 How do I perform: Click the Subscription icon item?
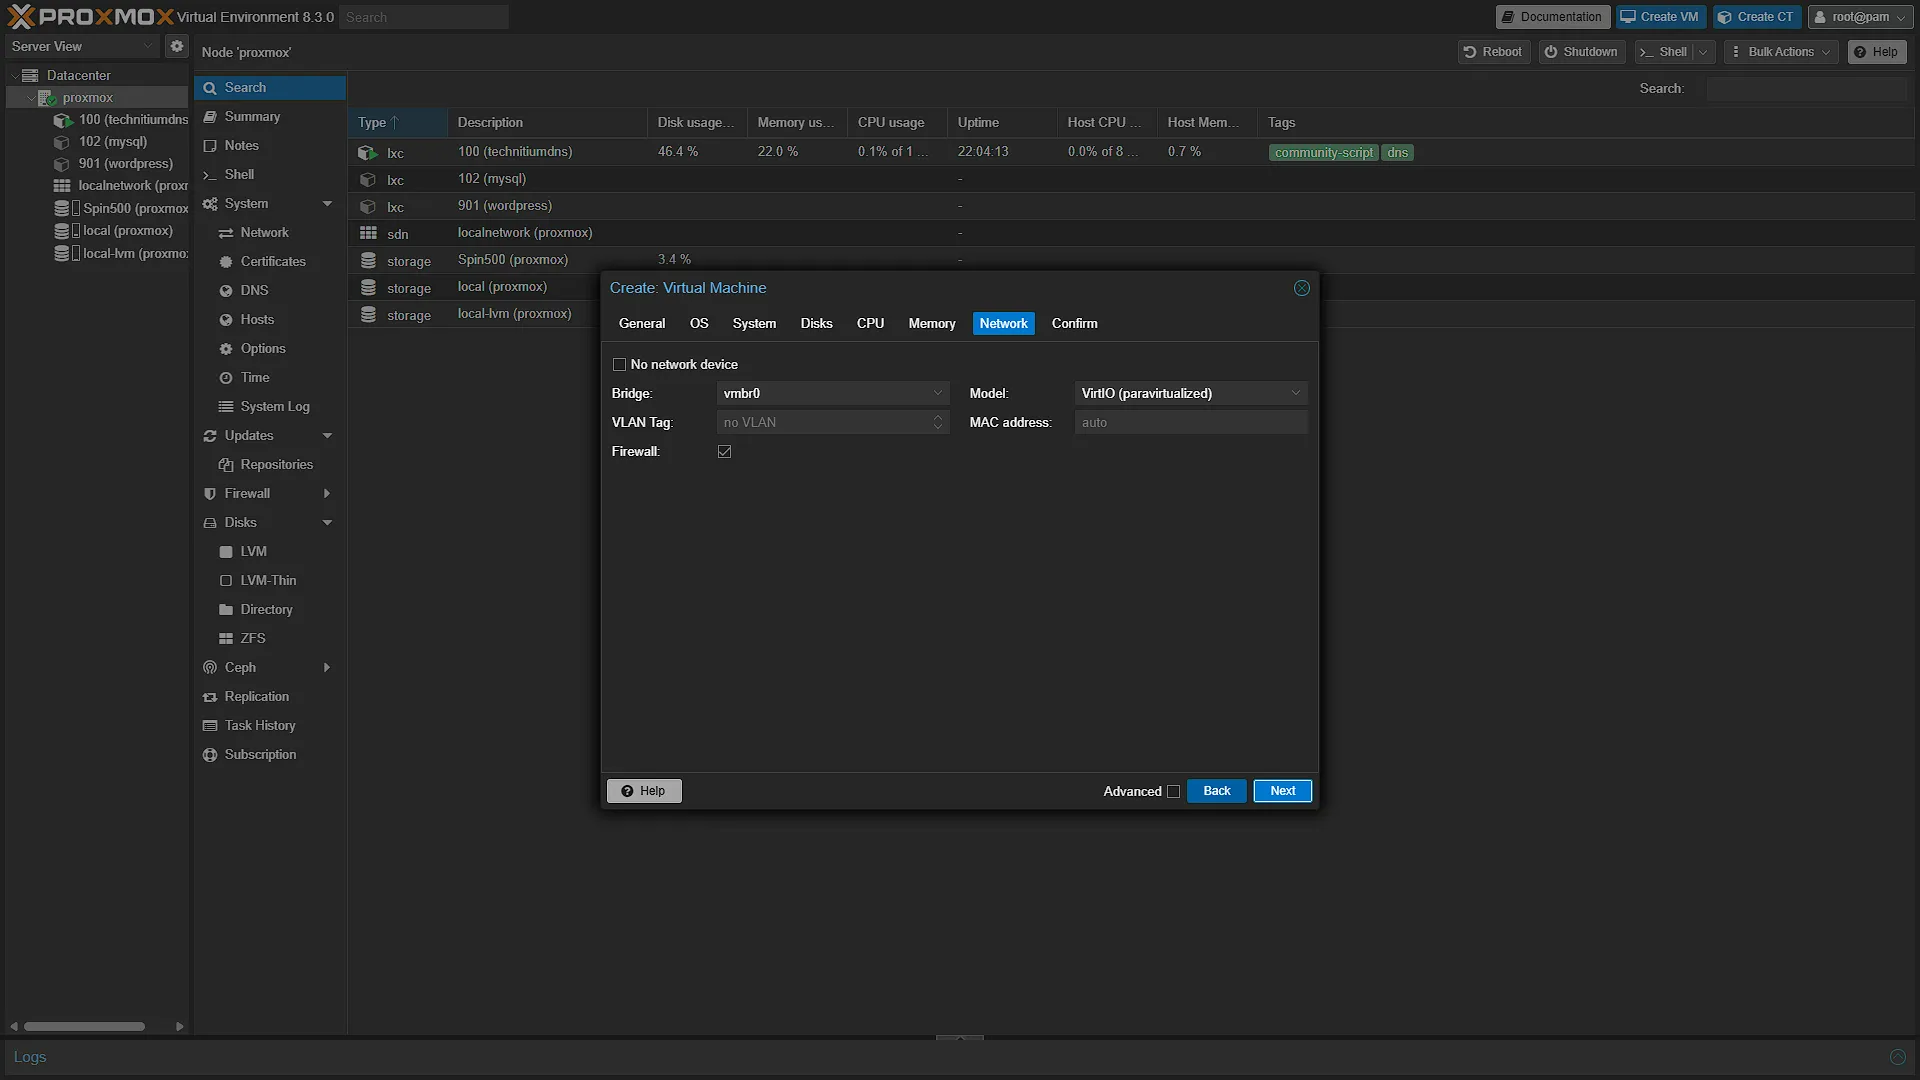pyautogui.click(x=210, y=755)
